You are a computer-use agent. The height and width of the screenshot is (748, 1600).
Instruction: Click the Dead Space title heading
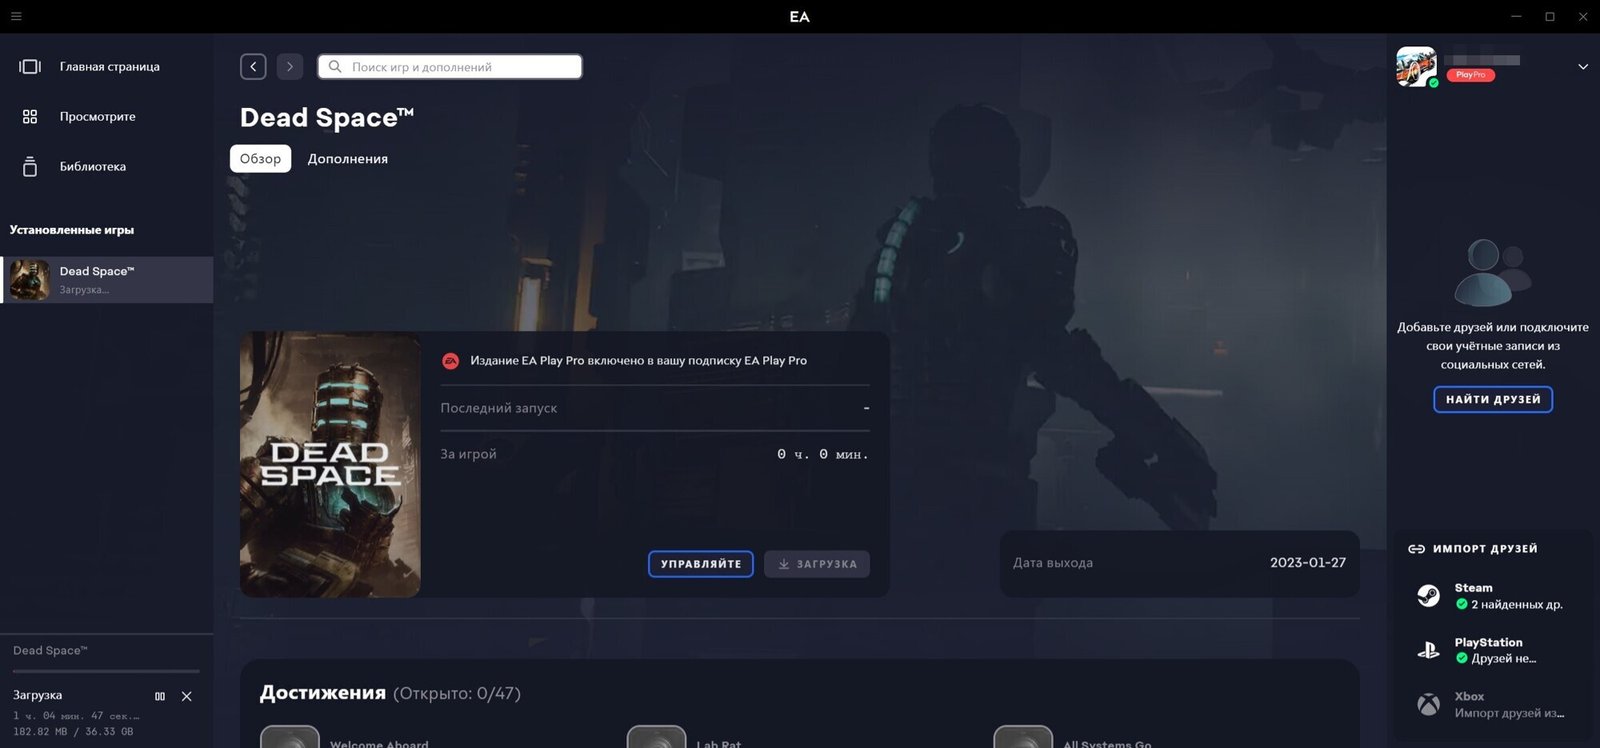pyautogui.click(x=327, y=117)
